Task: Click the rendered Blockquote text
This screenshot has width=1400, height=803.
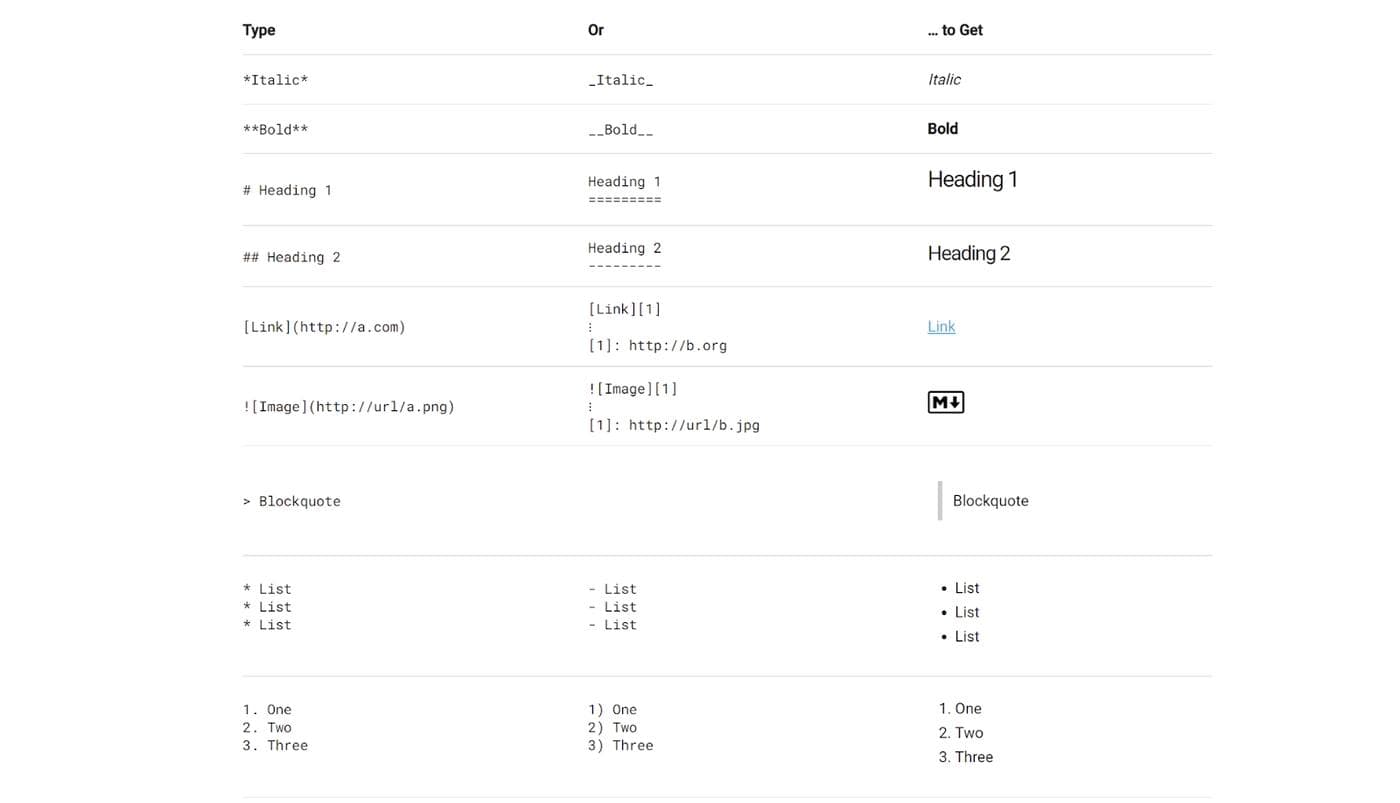Action: coord(990,501)
